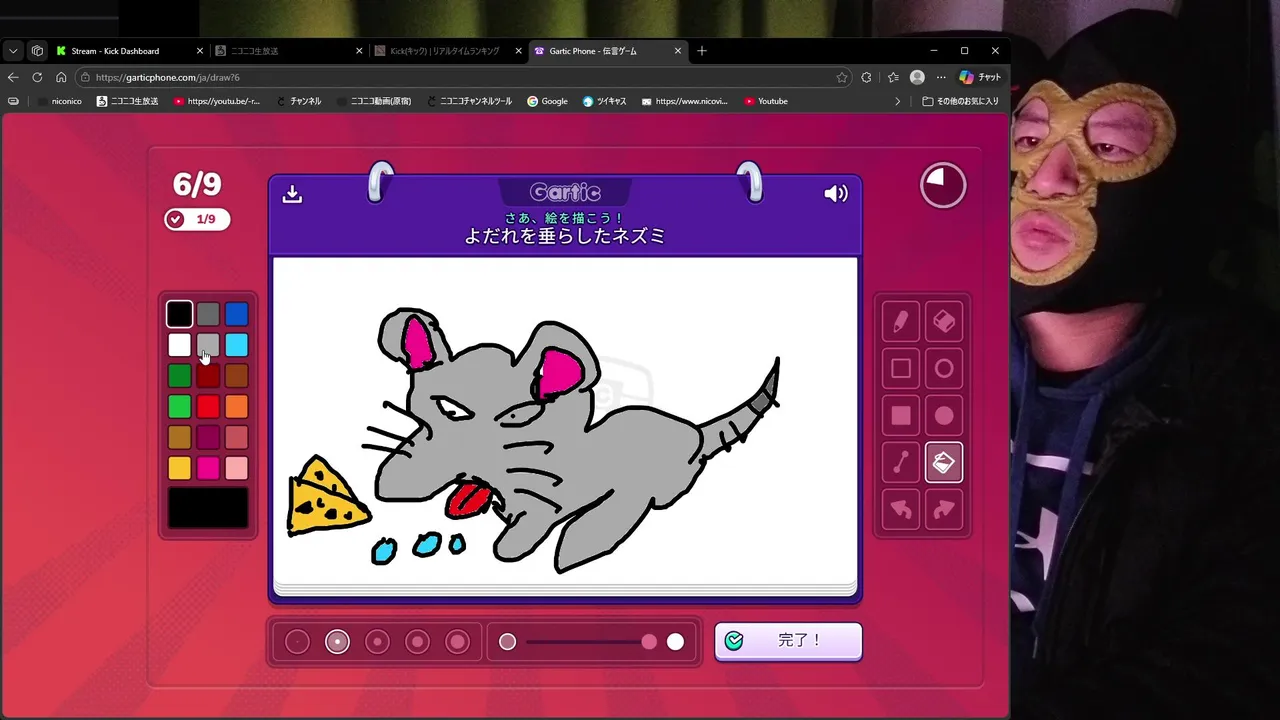The height and width of the screenshot is (720, 1280).
Task: Open the Google bookmark
Action: coord(547,101)
